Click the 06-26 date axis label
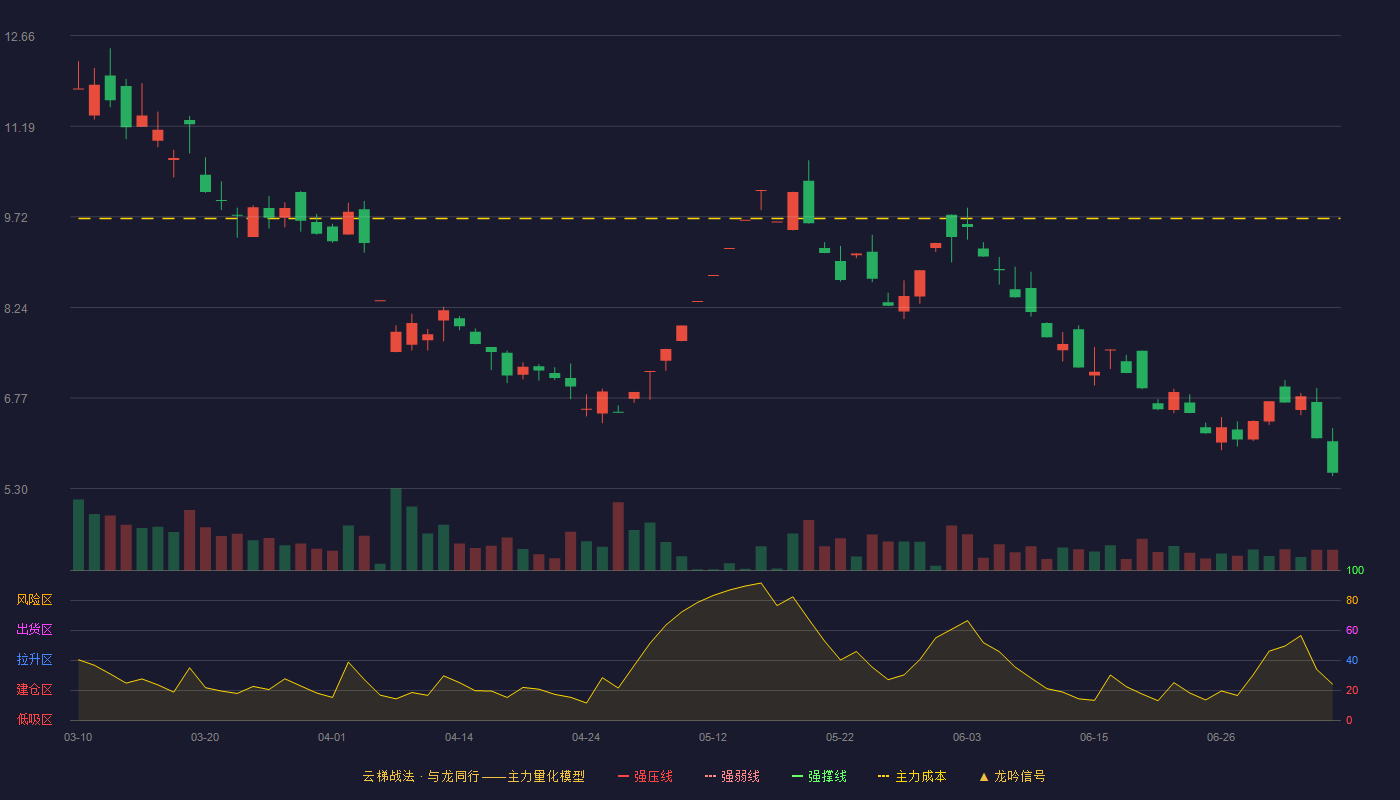This screenshot has width=1400, height=800. [x=1221, y=737]
